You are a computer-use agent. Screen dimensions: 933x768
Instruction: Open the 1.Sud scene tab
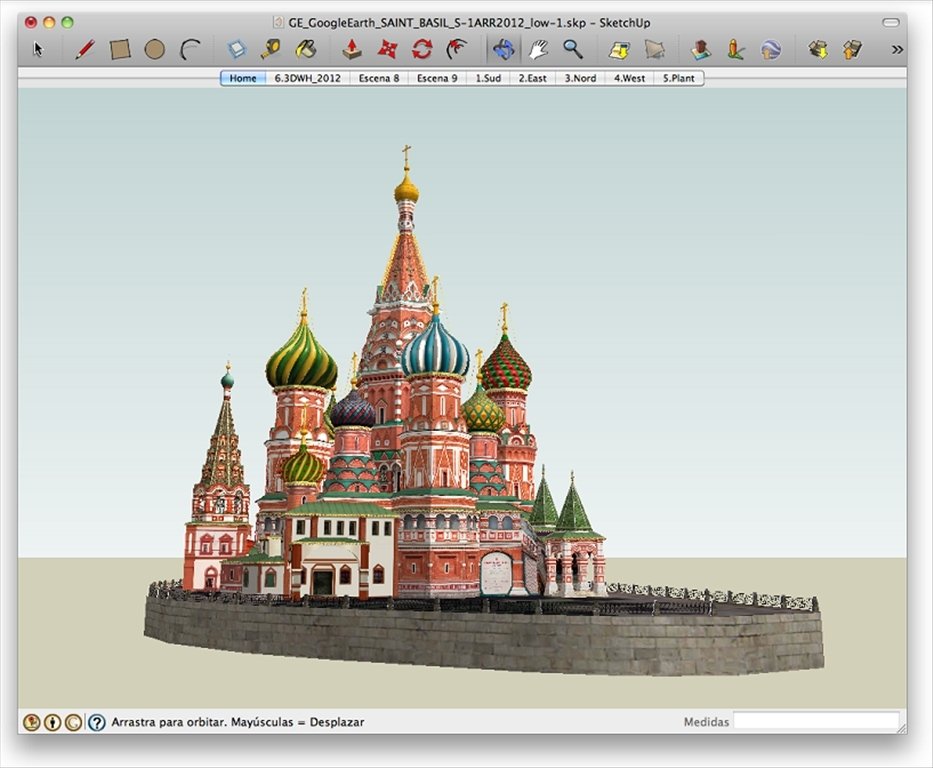(488, 78)
